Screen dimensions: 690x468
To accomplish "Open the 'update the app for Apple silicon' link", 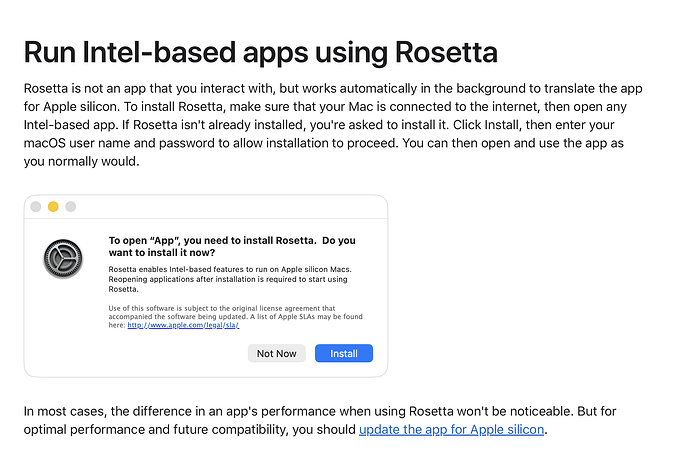I will 451,429.
